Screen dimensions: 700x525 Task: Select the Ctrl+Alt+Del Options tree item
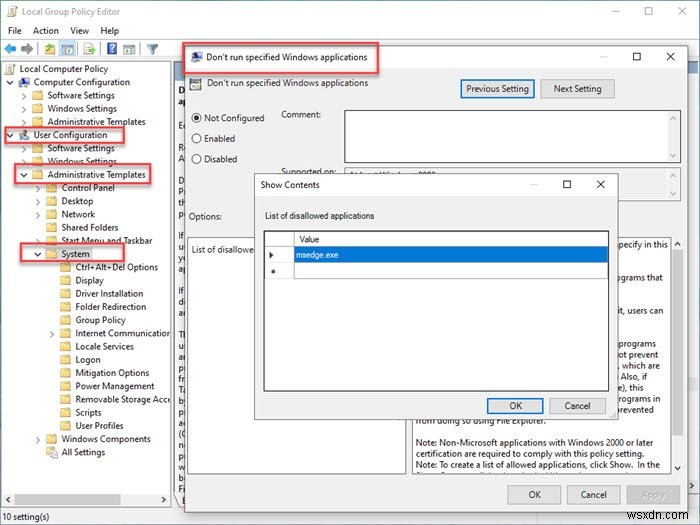(117, 267)
